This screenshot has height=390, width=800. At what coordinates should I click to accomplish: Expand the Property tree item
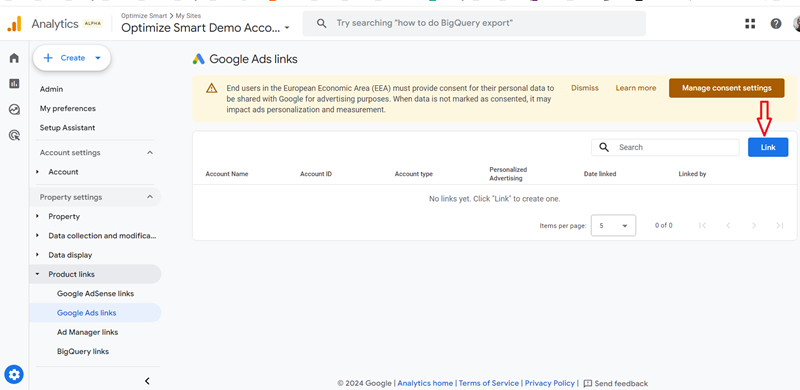[38, 216]
